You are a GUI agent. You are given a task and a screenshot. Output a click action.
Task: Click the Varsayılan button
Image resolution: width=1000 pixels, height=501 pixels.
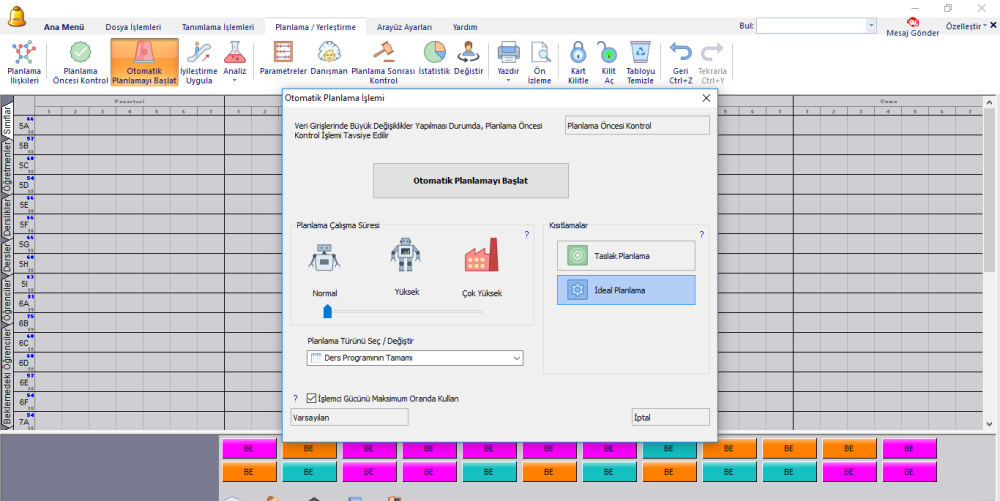click(x=349, y=418)
